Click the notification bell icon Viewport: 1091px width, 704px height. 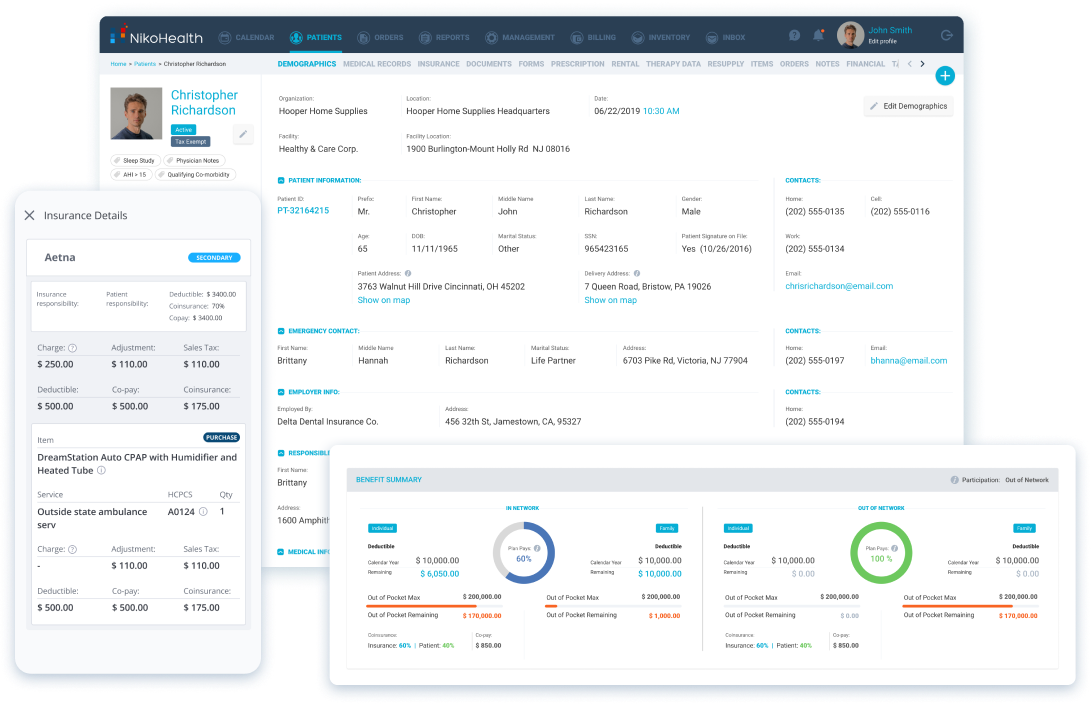pos(817,35)
